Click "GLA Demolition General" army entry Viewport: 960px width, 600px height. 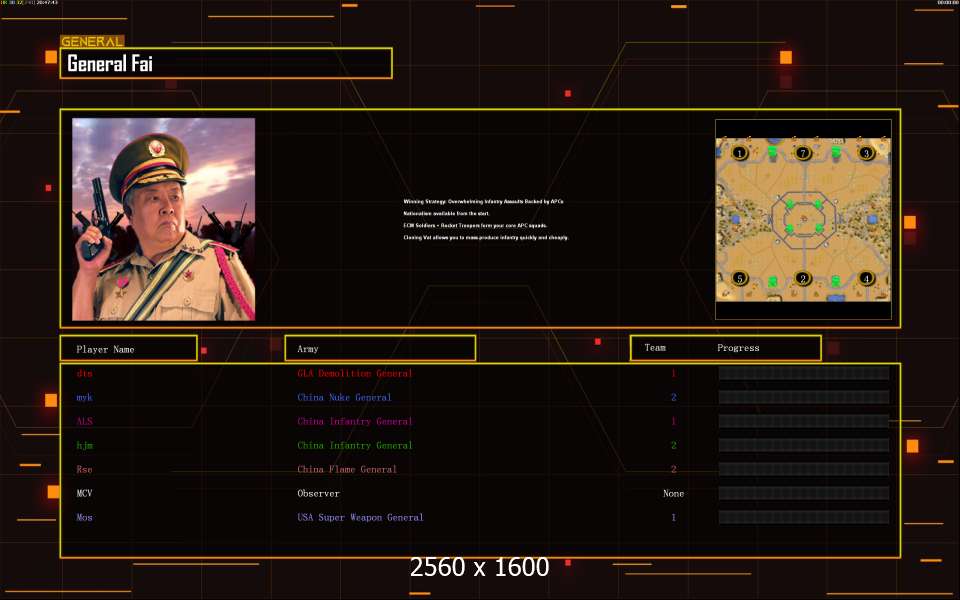(354, 373)
